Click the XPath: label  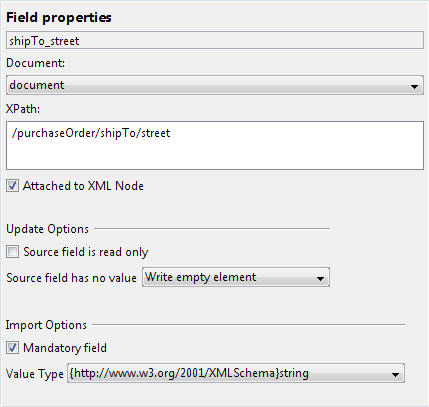23,109
